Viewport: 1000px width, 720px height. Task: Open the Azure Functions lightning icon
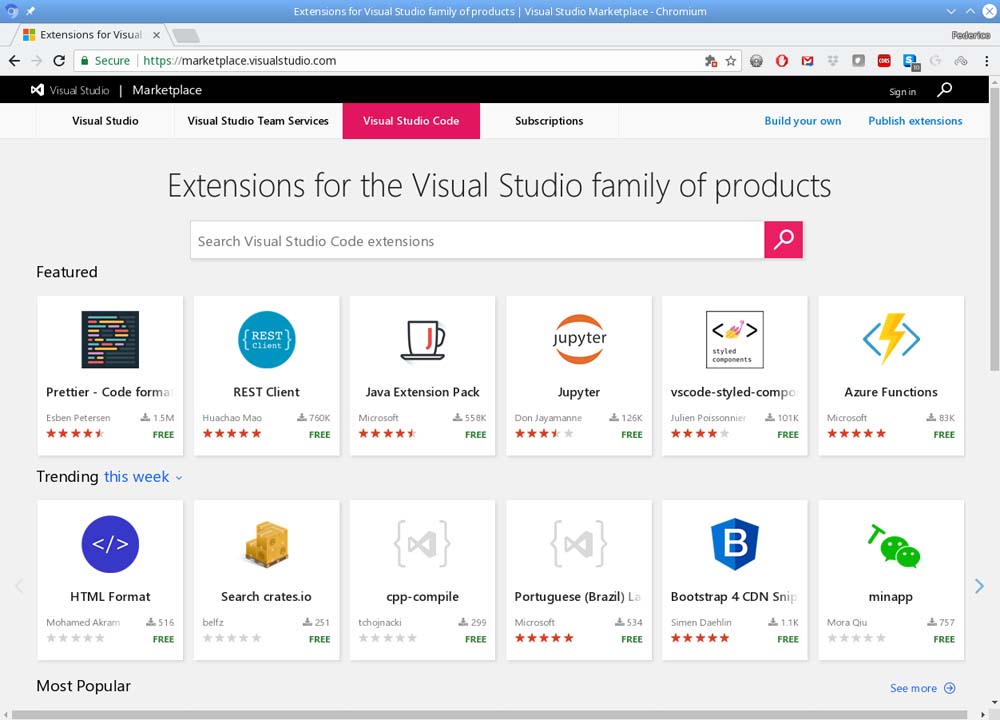(x=891, y=340)
